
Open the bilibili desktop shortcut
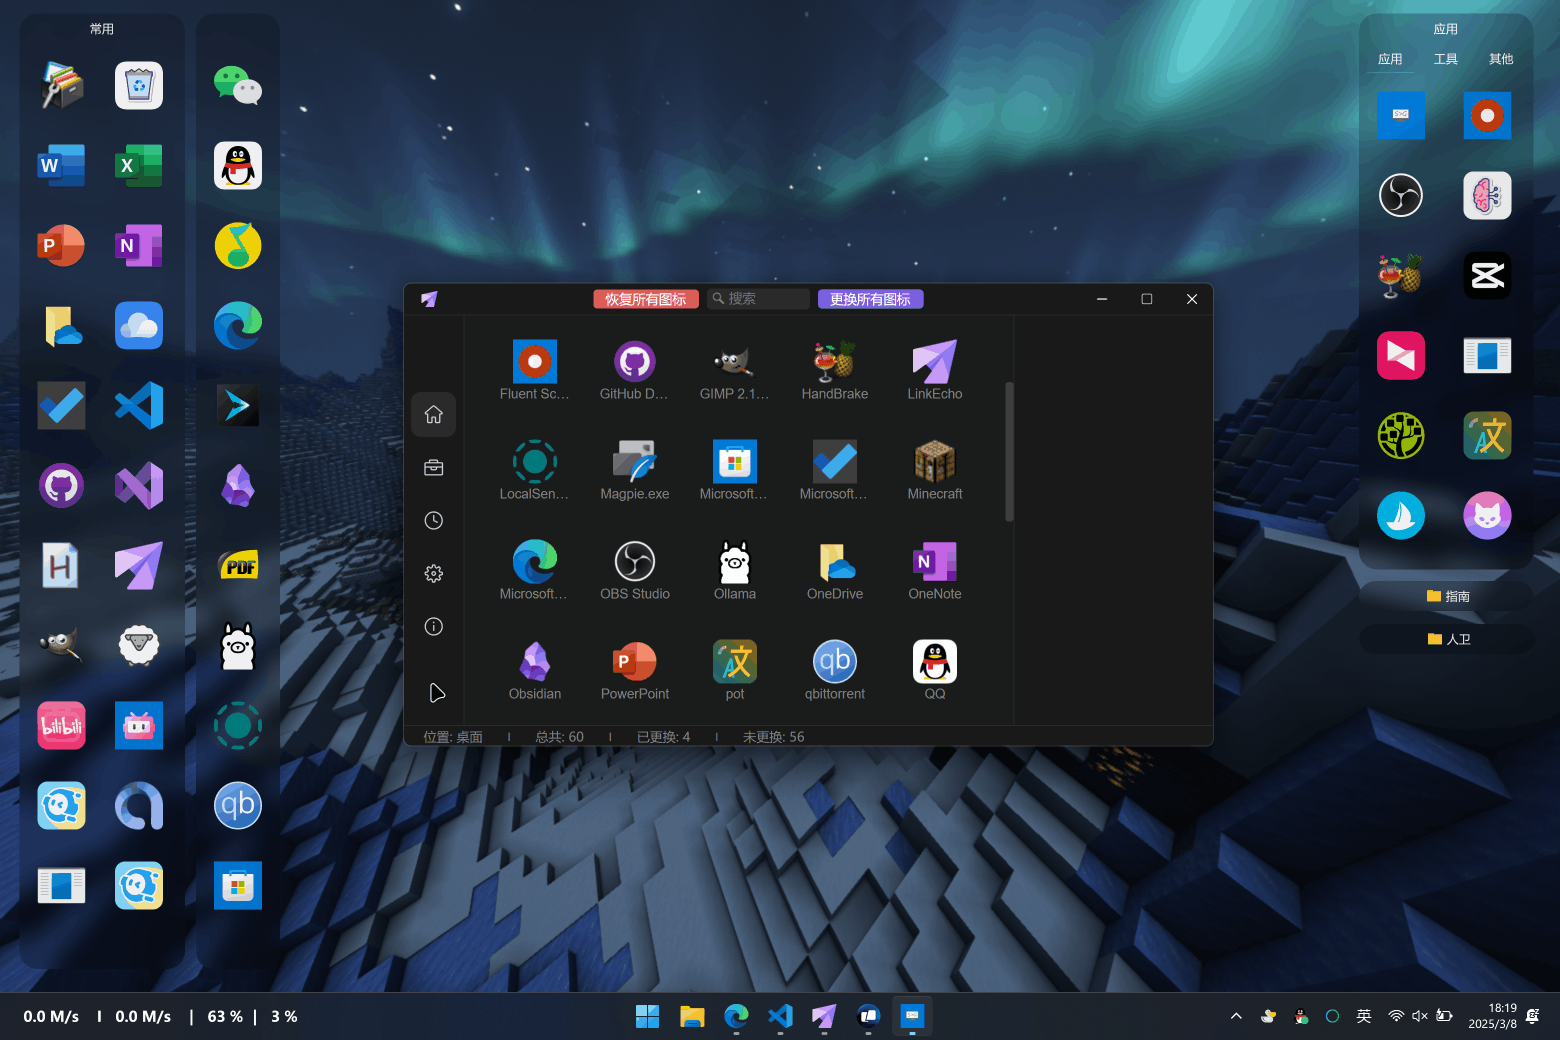(61, 726)
